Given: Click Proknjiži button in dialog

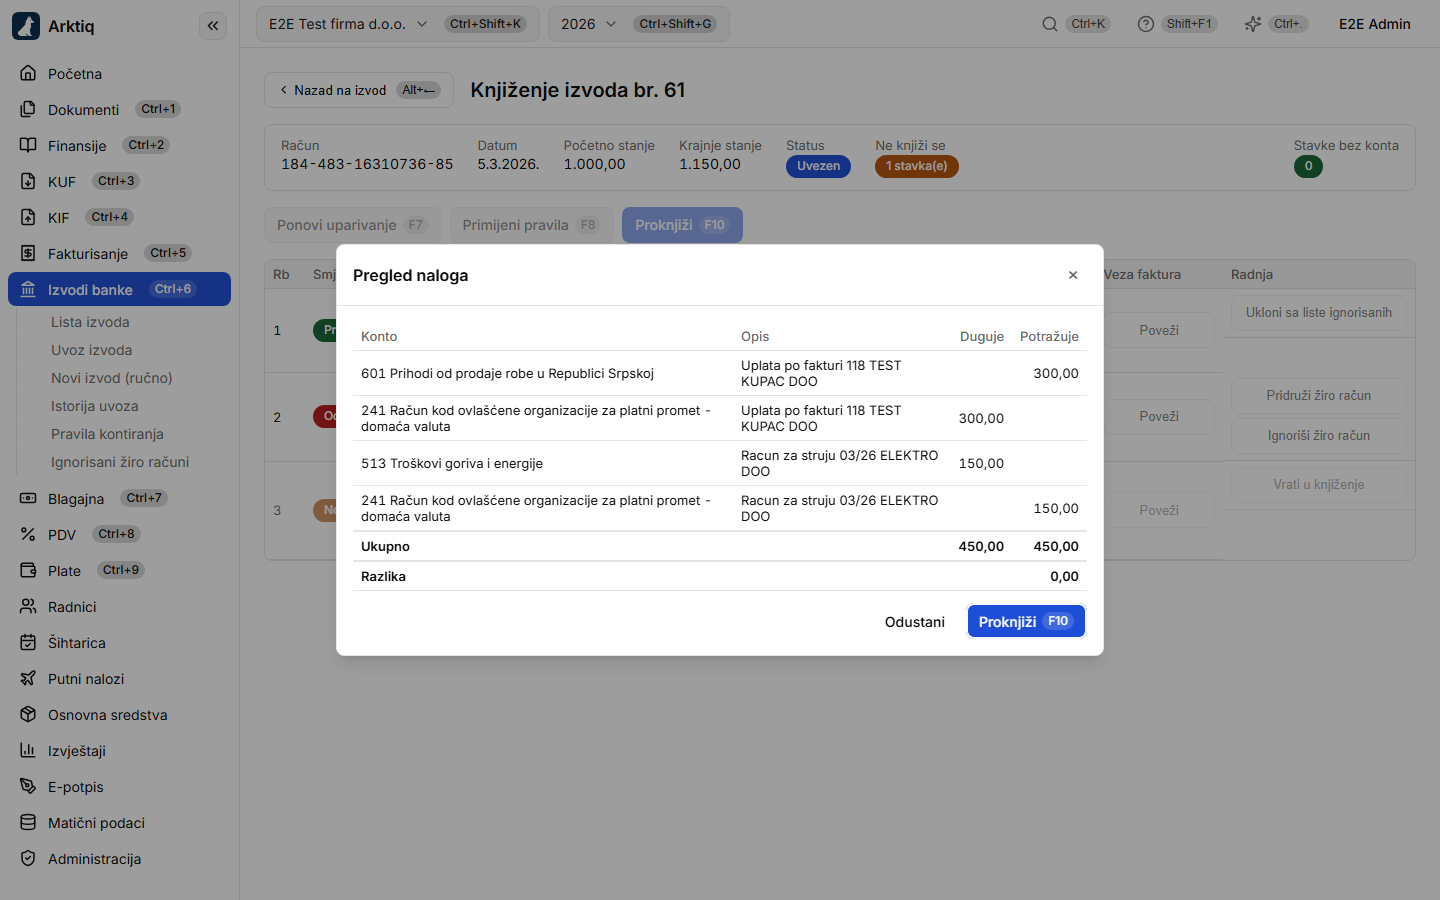Looking at the screenshot, I should click(1026, 621).
